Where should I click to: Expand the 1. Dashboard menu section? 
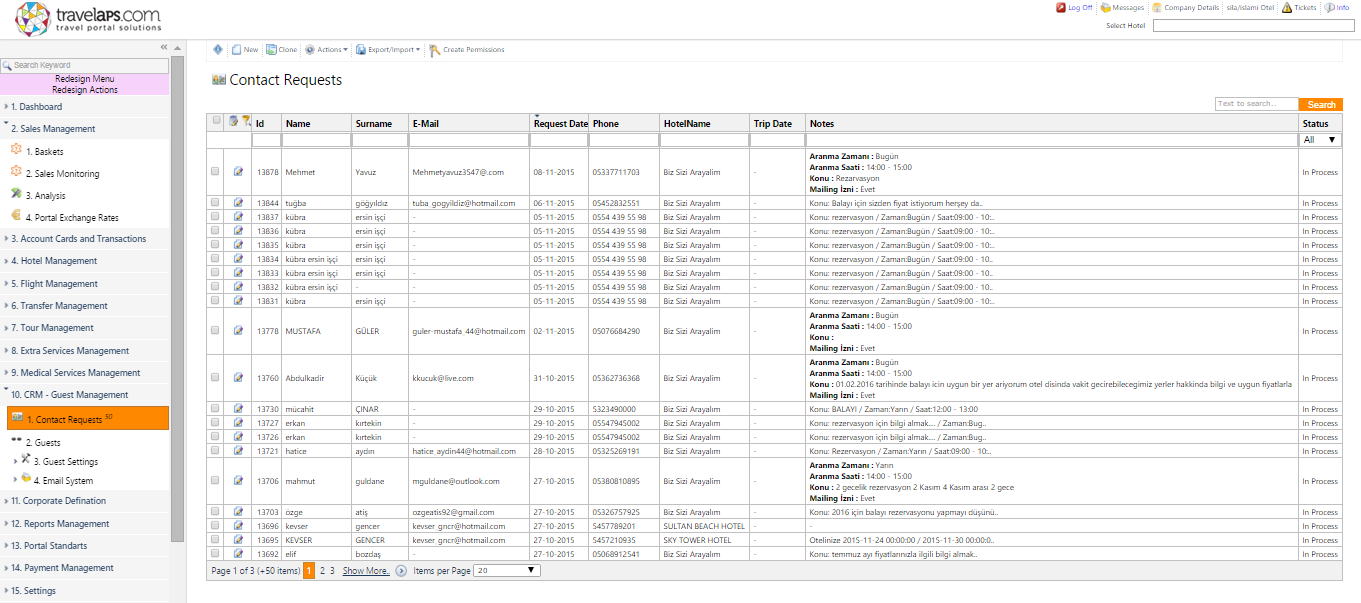coord(85,106)
